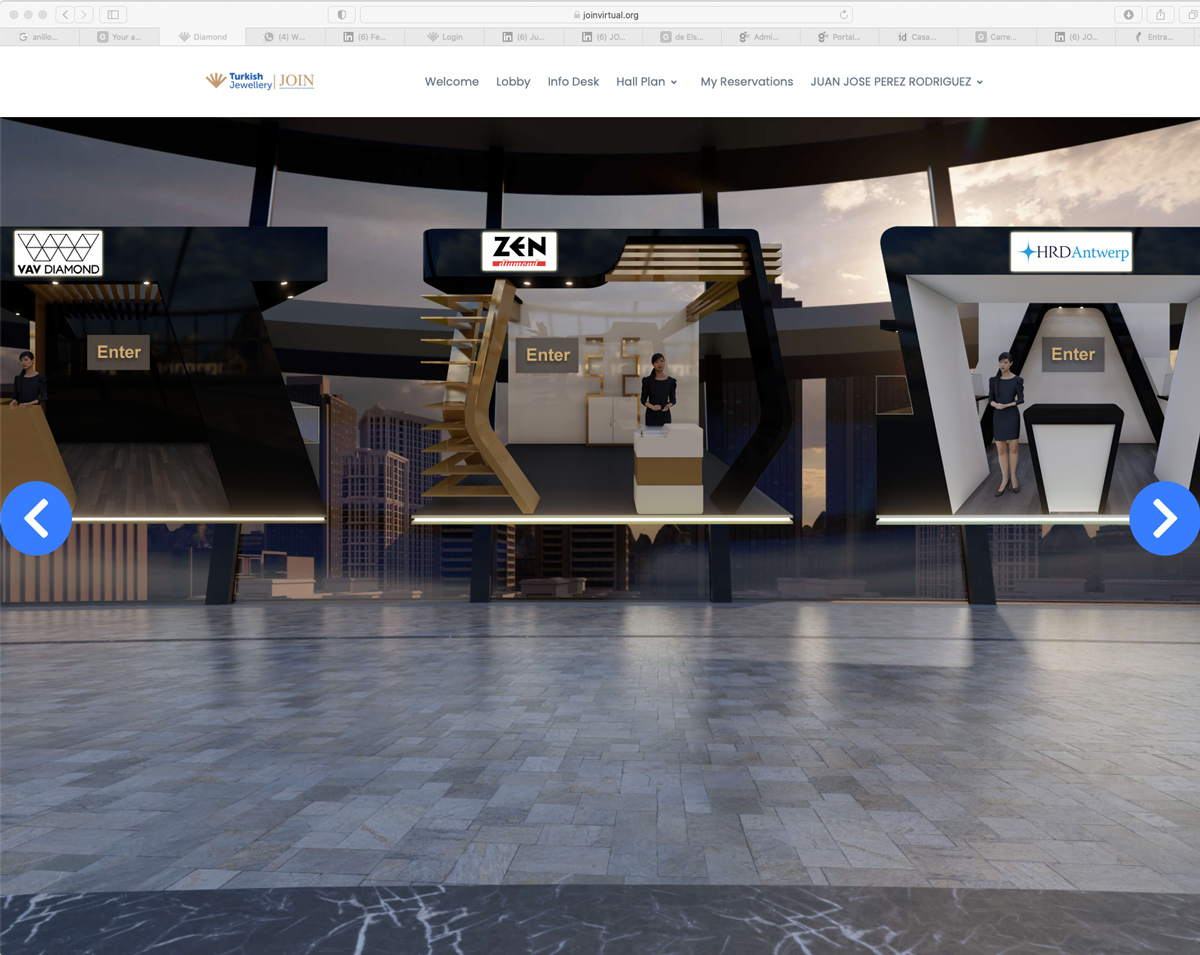This screenshot has width=1200, height=955.
Task: Open the Lobby menu item
Action: 513,82
